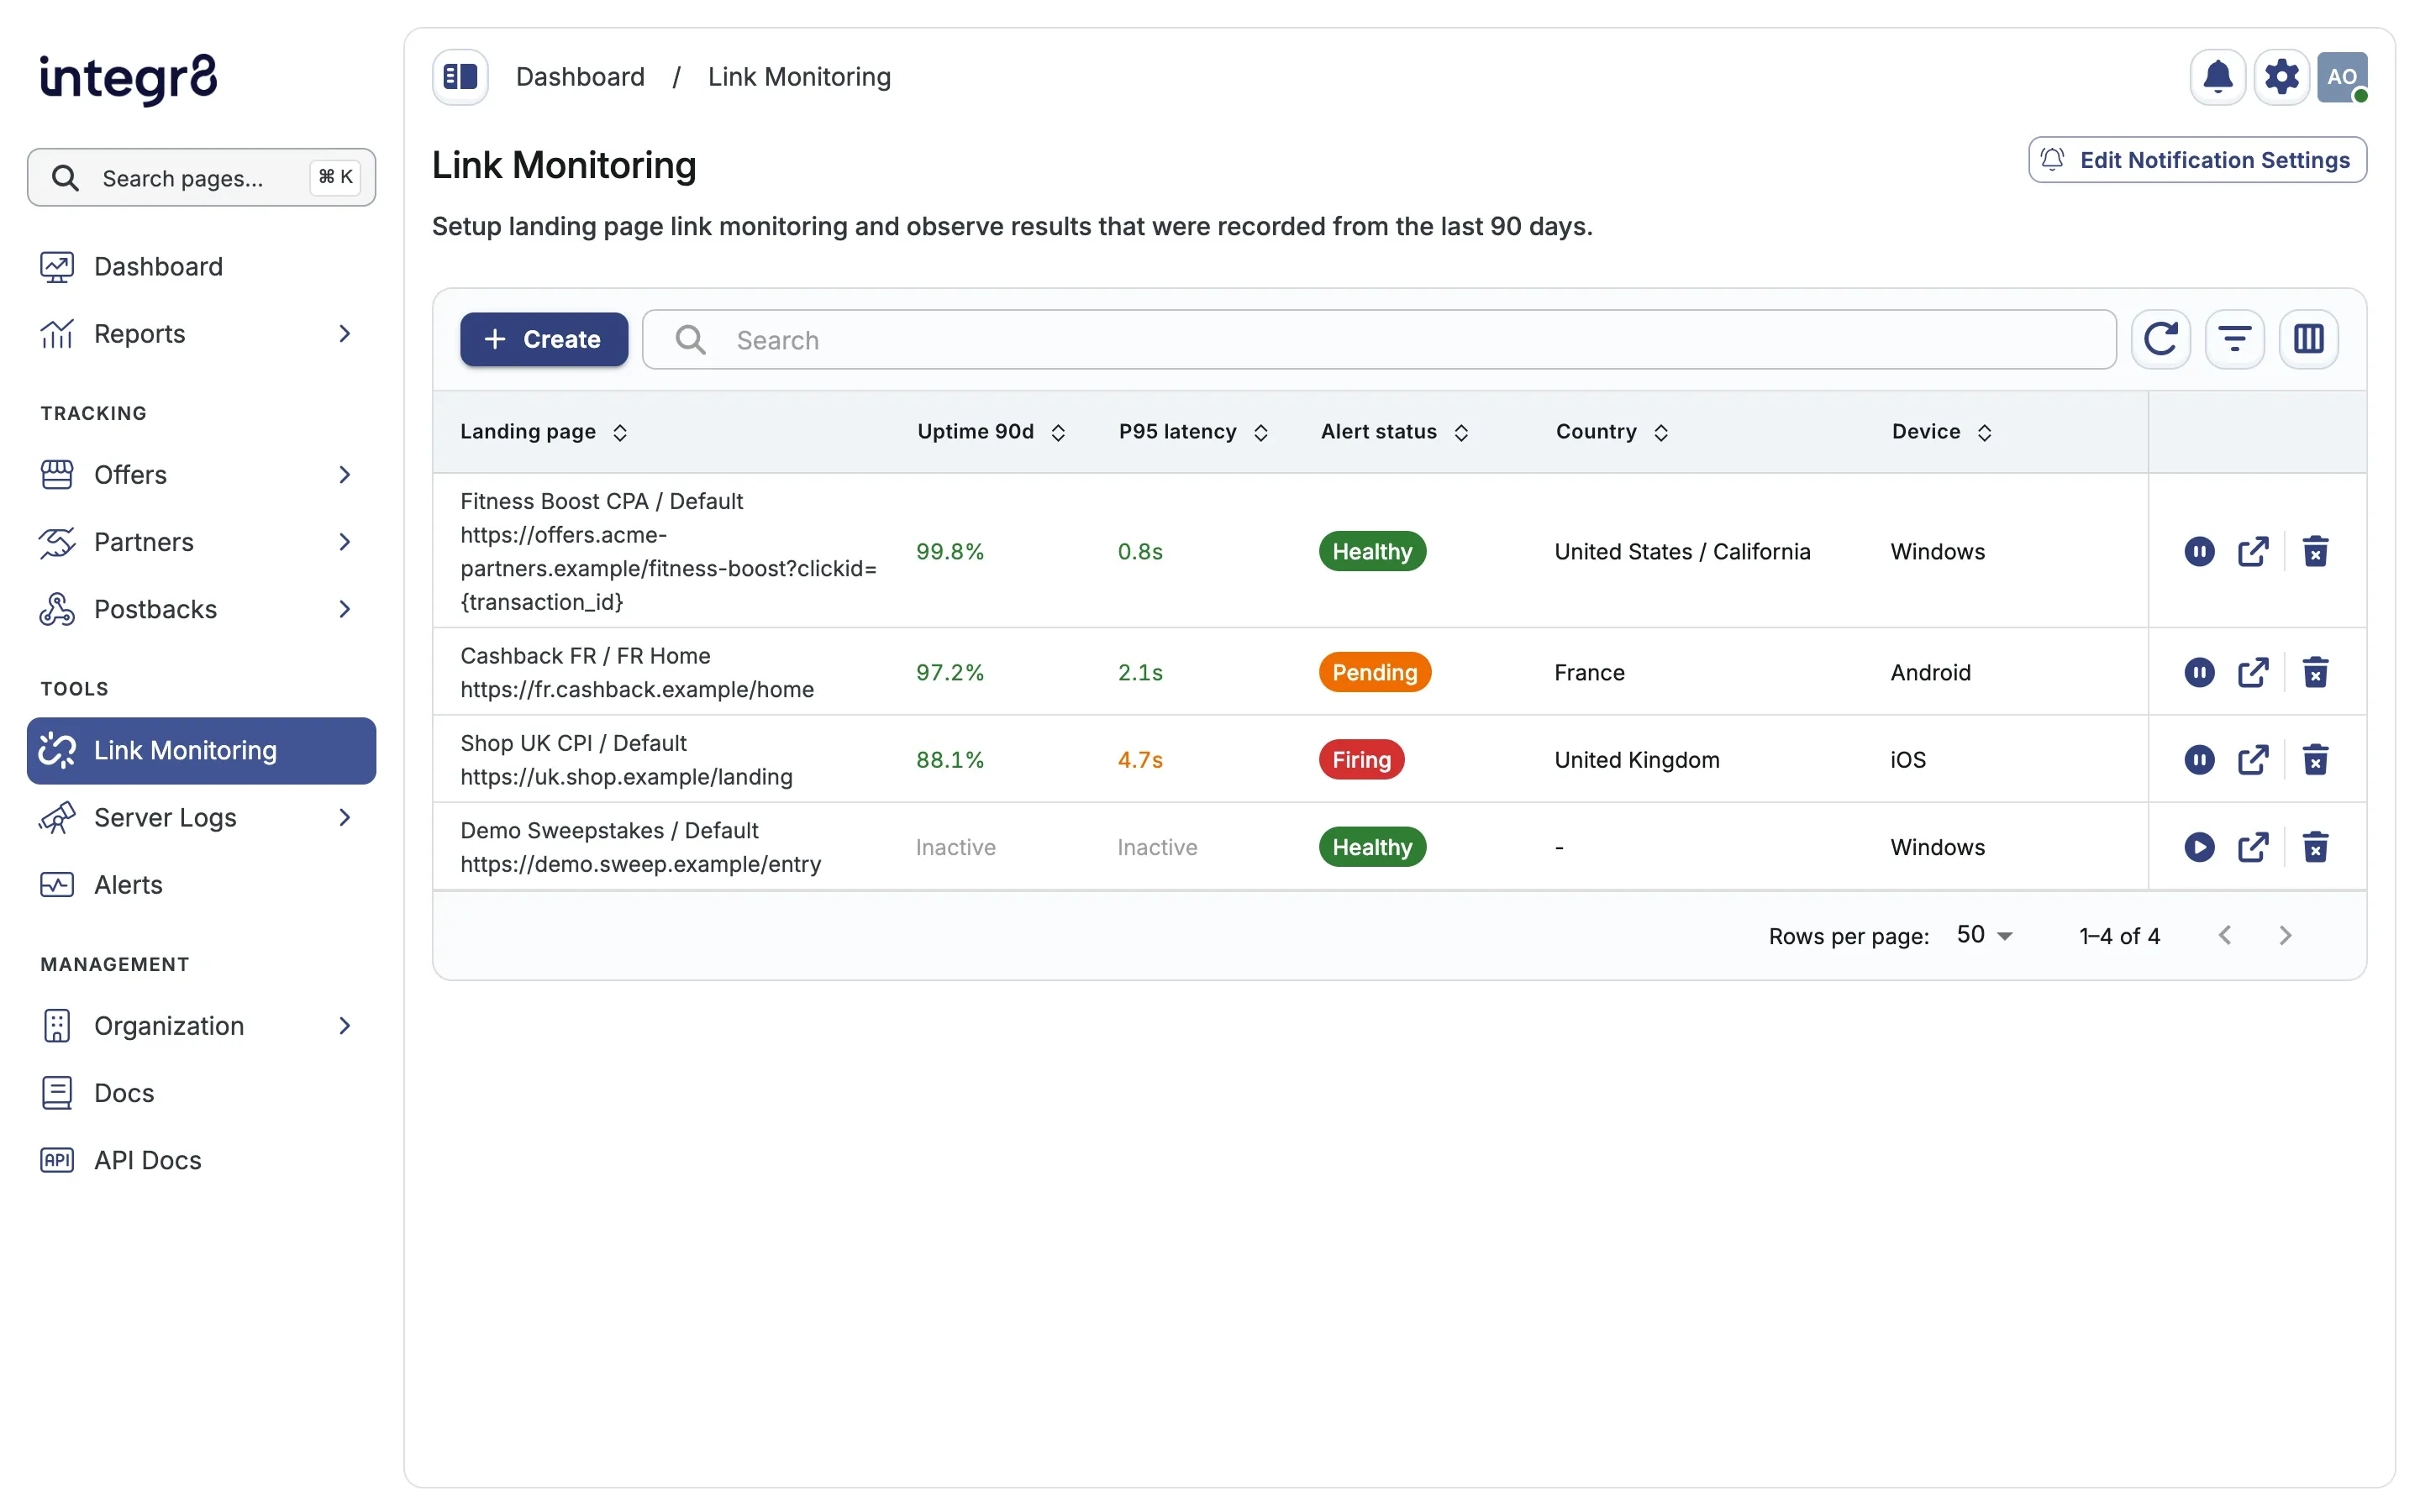Delete the Shop UK CPI monitor

tap(2315, 760)
